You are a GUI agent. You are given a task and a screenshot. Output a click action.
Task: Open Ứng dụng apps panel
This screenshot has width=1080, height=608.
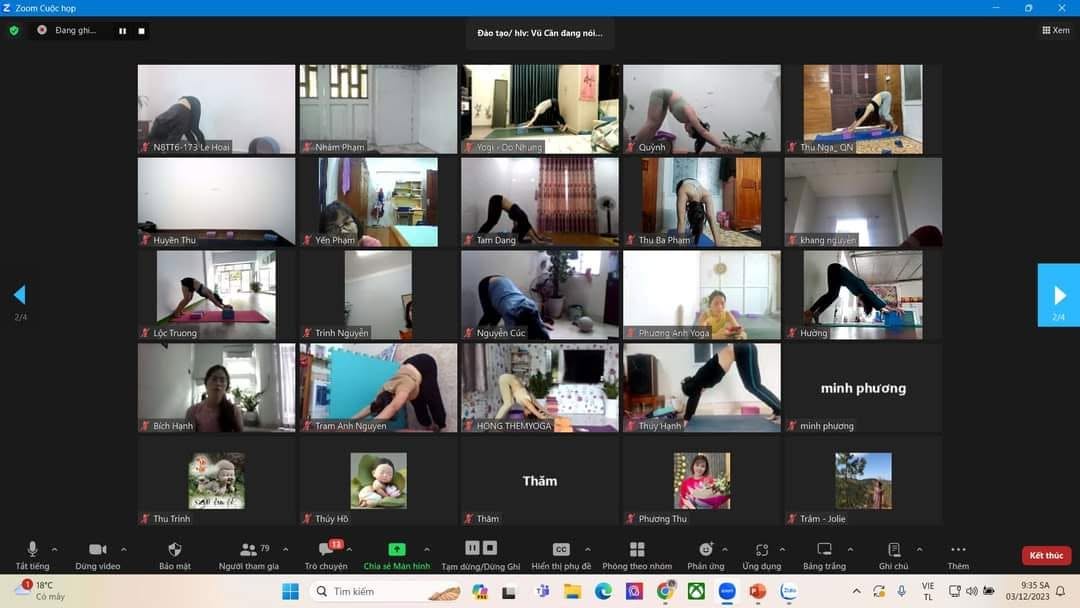[762, 556]
